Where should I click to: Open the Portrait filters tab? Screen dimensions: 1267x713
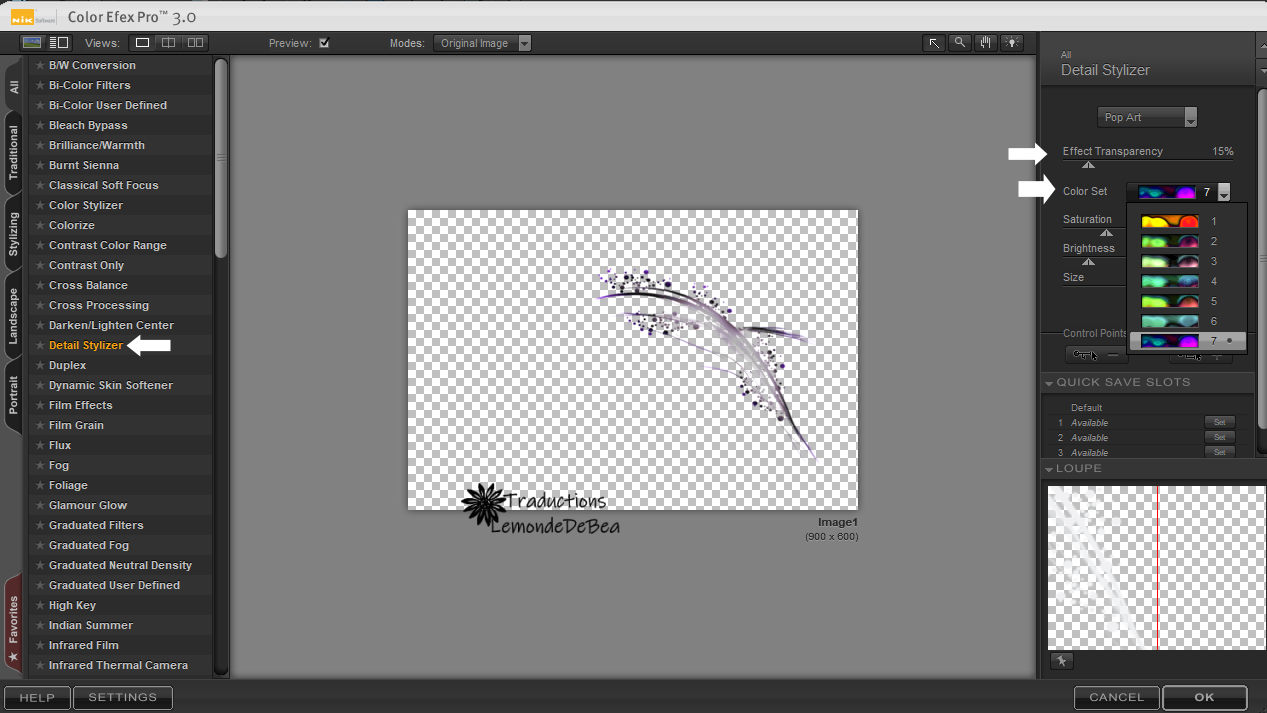pyautogui.click(x=14, y=396)
